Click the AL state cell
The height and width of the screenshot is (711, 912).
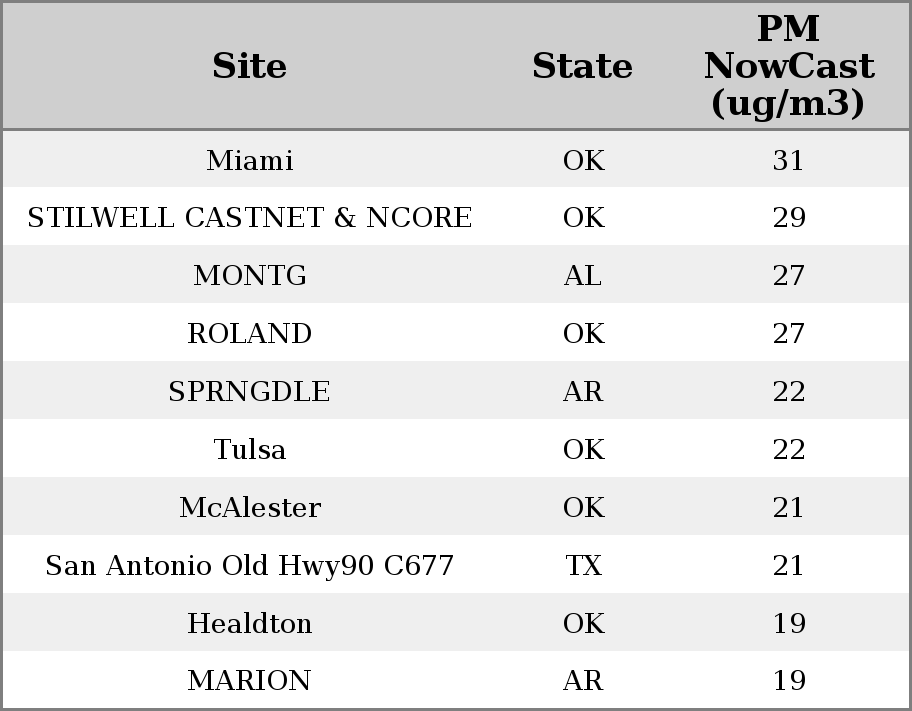click(583, 276)
